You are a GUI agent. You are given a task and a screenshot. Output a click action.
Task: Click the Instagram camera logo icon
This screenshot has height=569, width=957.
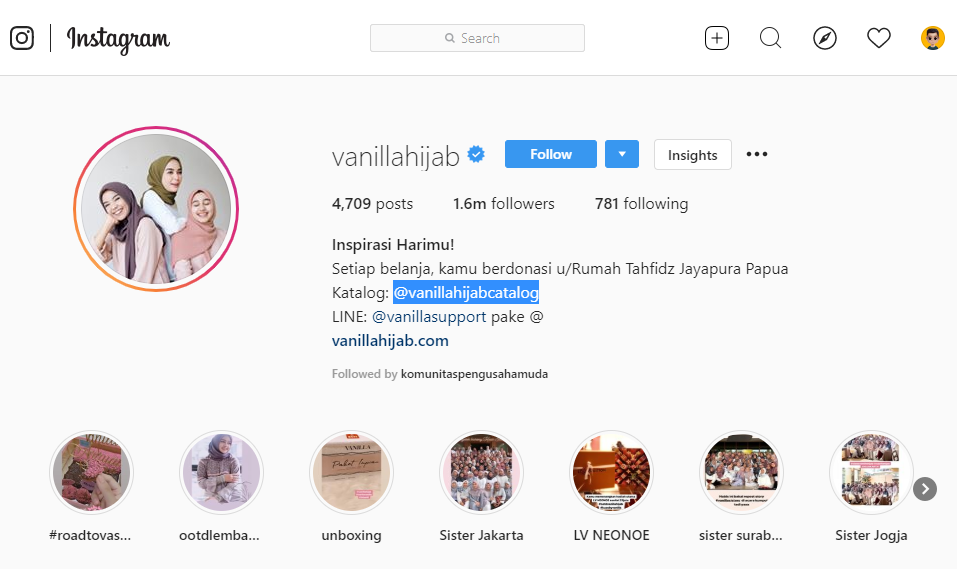[x=22, y=38]
